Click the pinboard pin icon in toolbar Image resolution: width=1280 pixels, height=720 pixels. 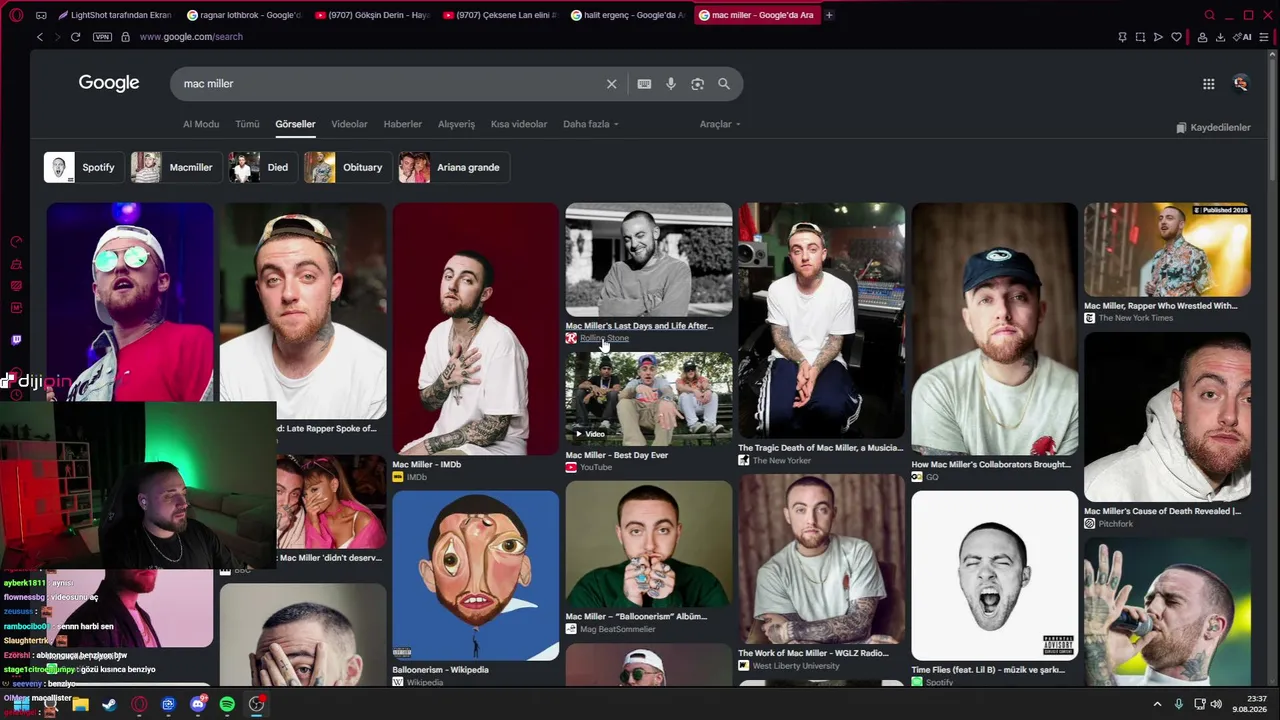tap(1122, 37)
